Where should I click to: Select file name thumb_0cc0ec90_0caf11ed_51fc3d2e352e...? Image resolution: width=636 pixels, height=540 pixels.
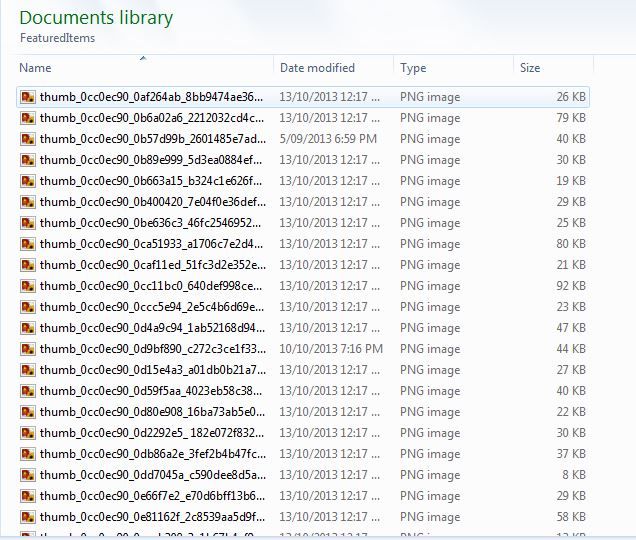click(153, 265)
